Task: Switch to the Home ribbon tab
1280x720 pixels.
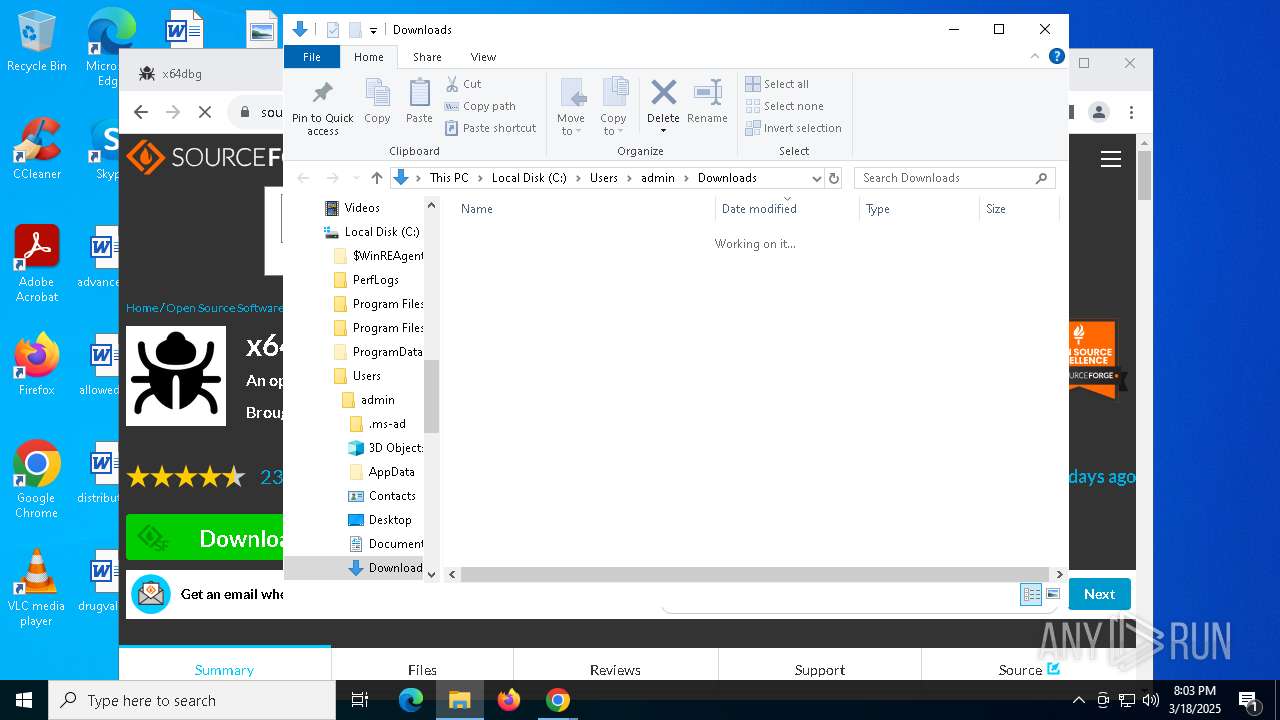Action: click(368, 57)
